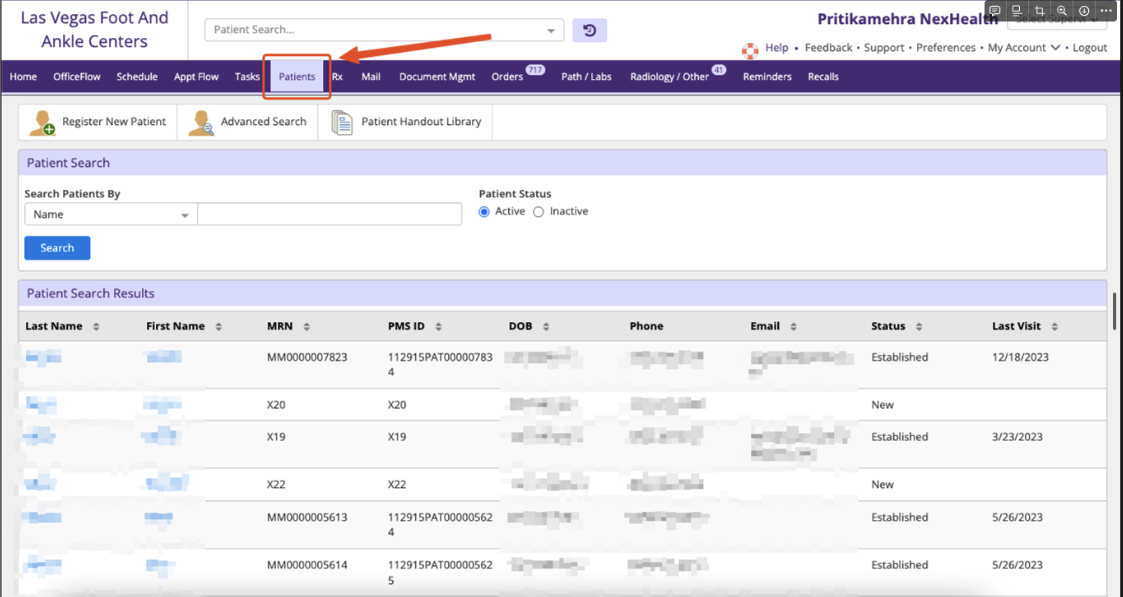The image size is (1123, 597).
Task: Open the Rx tab
Action: (x=337, y=77)
